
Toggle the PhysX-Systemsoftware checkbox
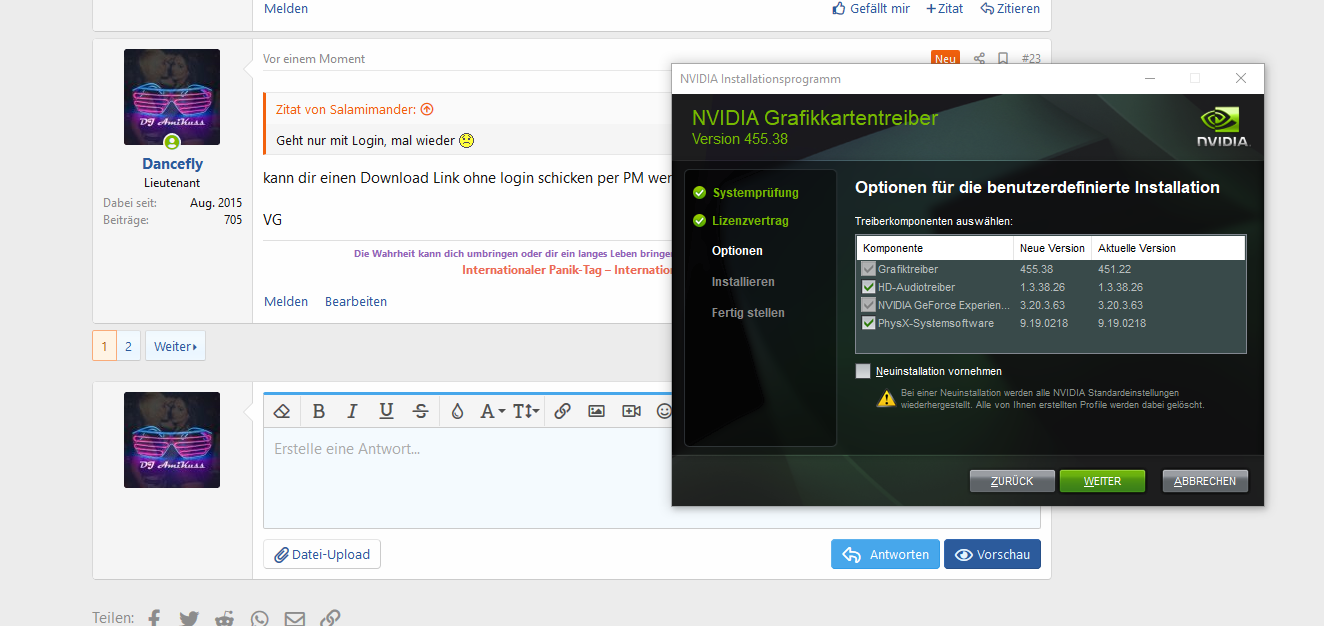pos(868,323)
